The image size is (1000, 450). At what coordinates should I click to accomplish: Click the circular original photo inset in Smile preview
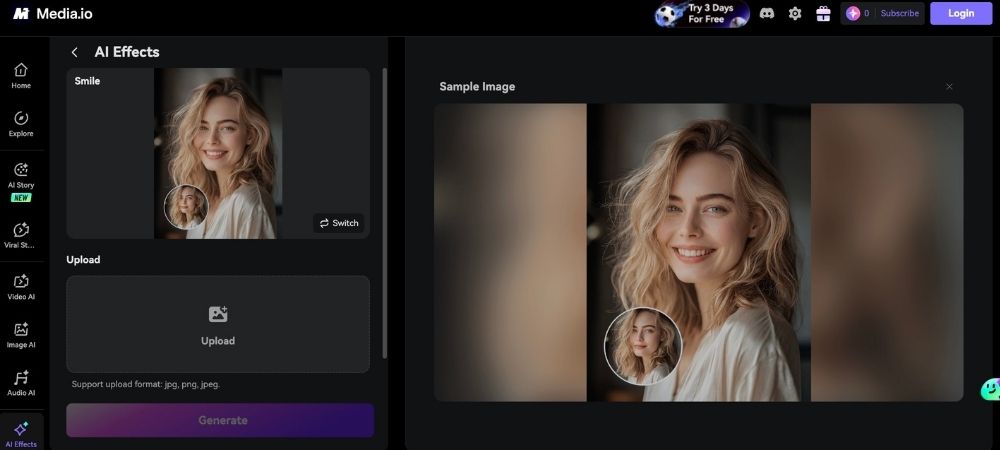(186, 207)
